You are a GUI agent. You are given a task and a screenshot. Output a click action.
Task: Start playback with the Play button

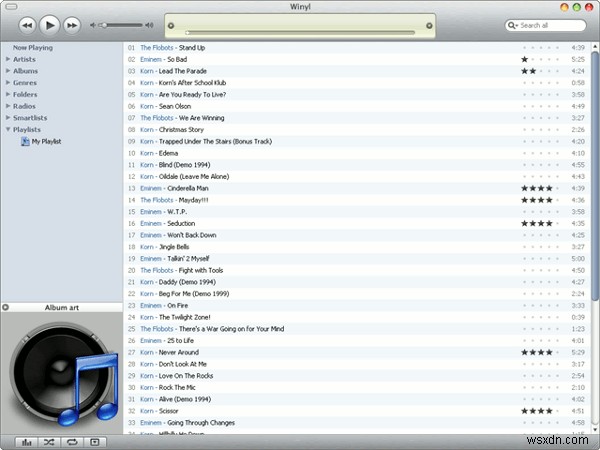coord(50,25)
